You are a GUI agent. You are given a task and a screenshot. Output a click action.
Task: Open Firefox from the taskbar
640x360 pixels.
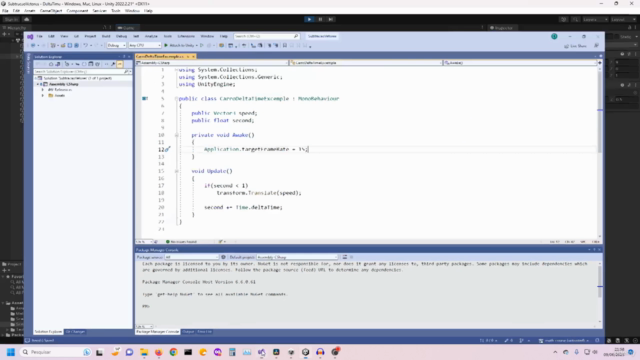158,352
